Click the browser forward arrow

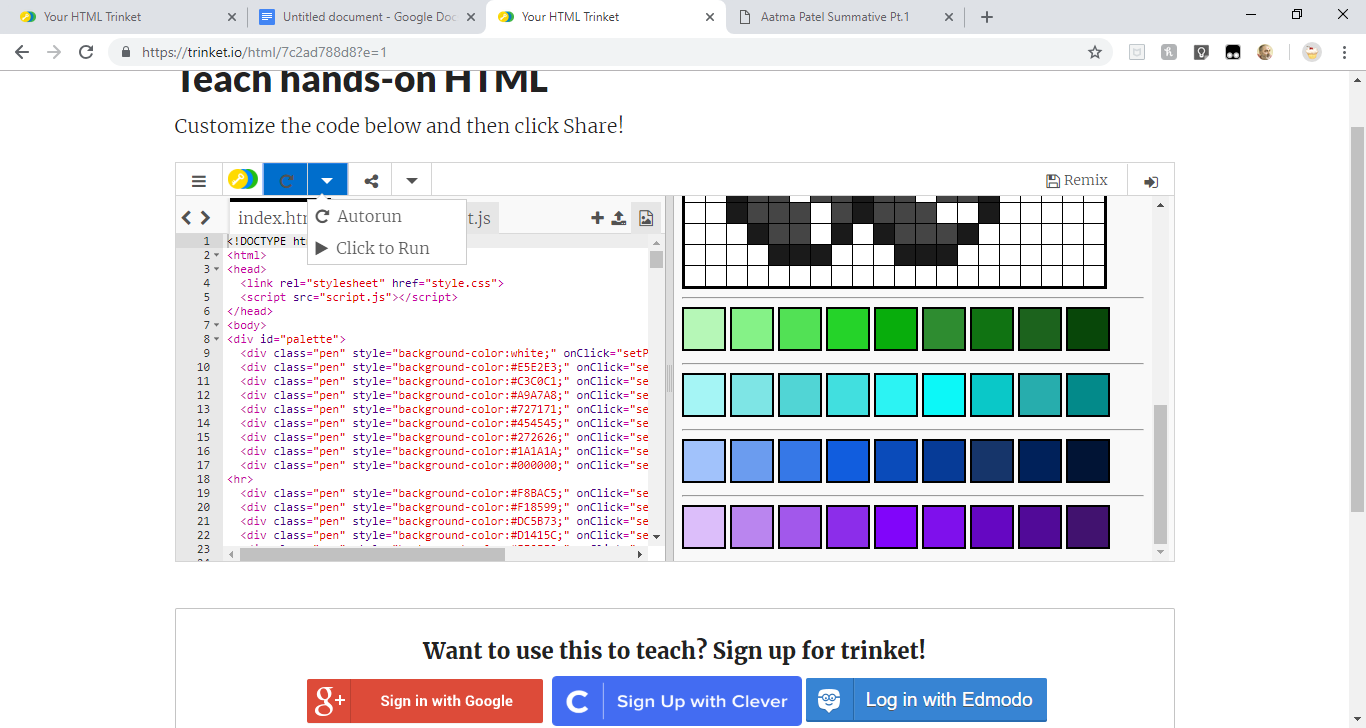point(54,52)
